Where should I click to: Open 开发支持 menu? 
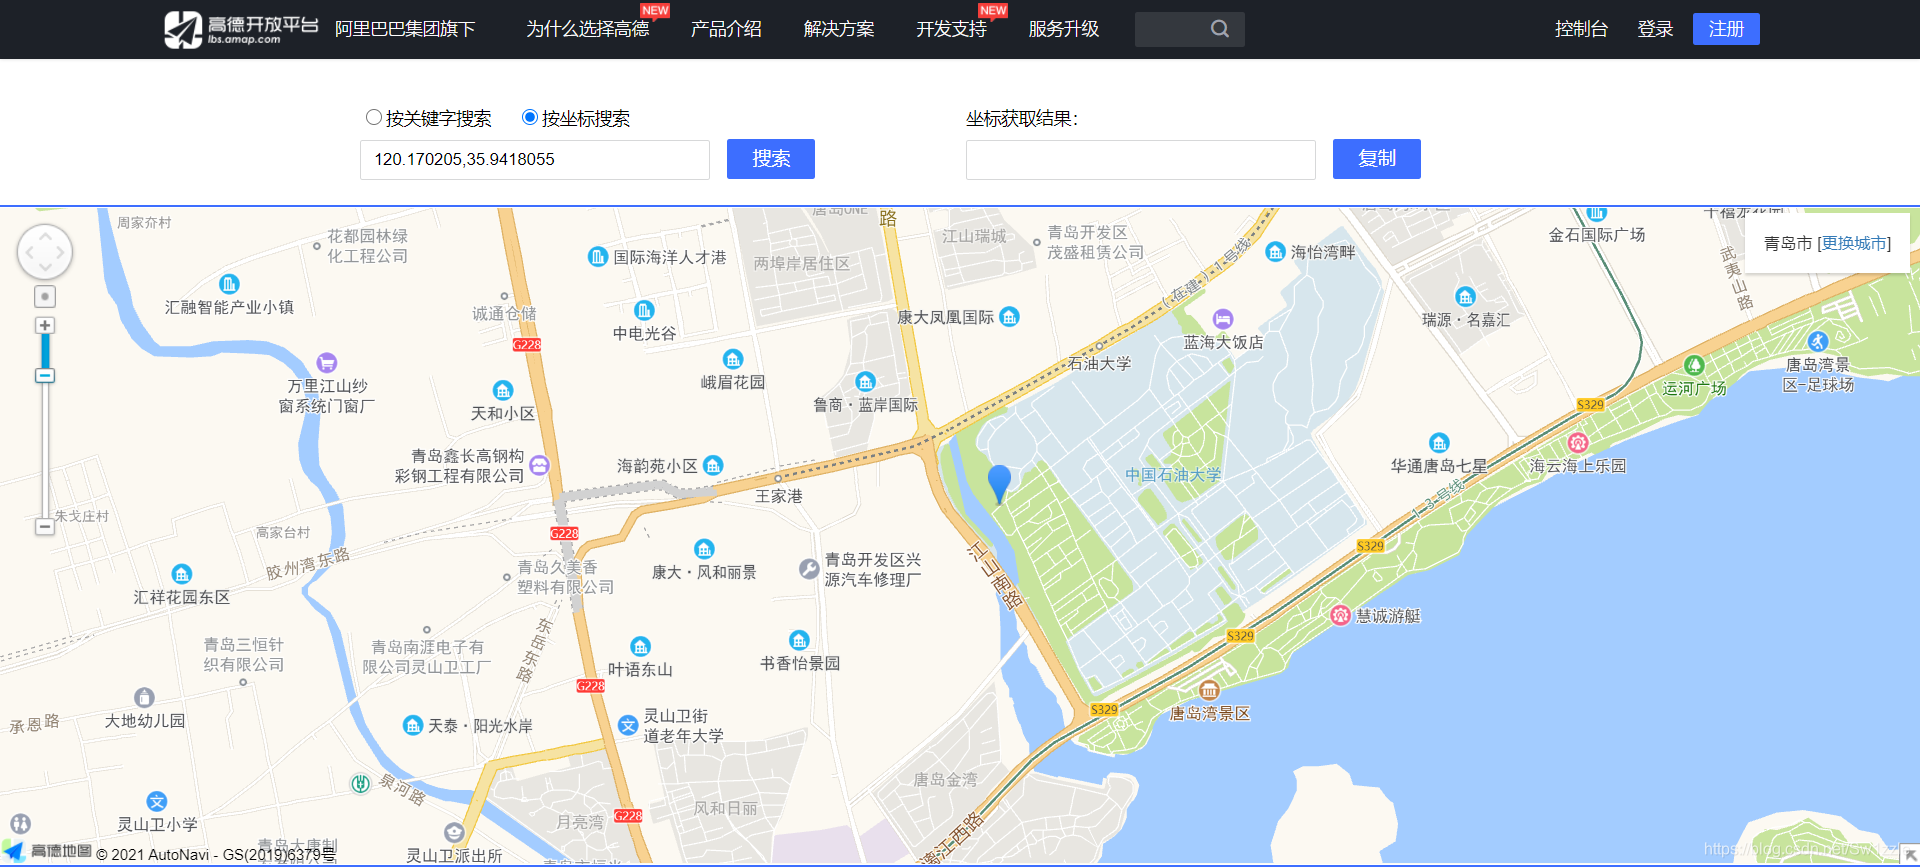pos(952,29)
